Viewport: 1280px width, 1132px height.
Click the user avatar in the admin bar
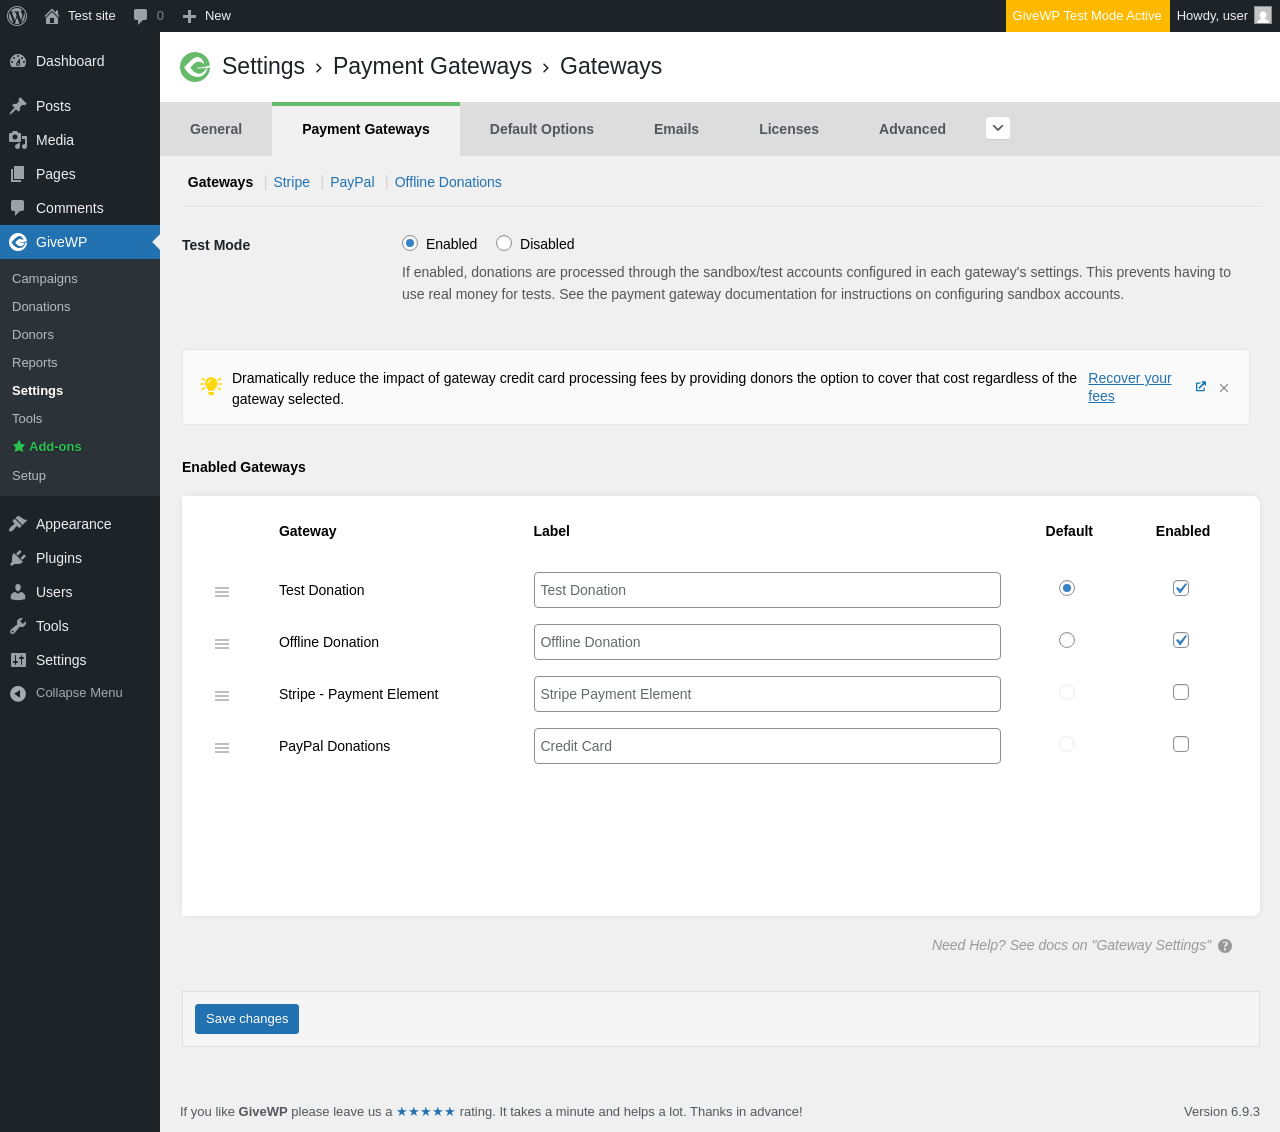(x=1263, y=16)
